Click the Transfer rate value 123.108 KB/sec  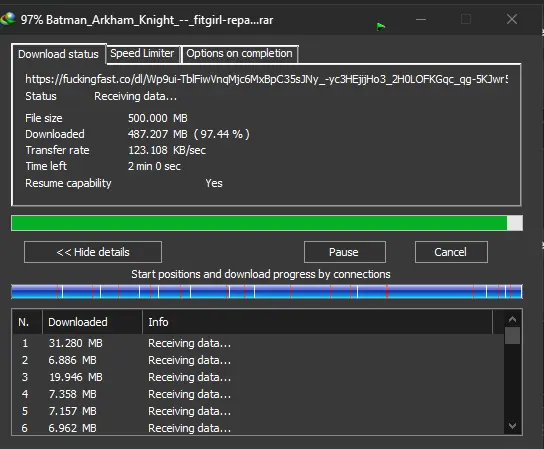tap(167, 150)
